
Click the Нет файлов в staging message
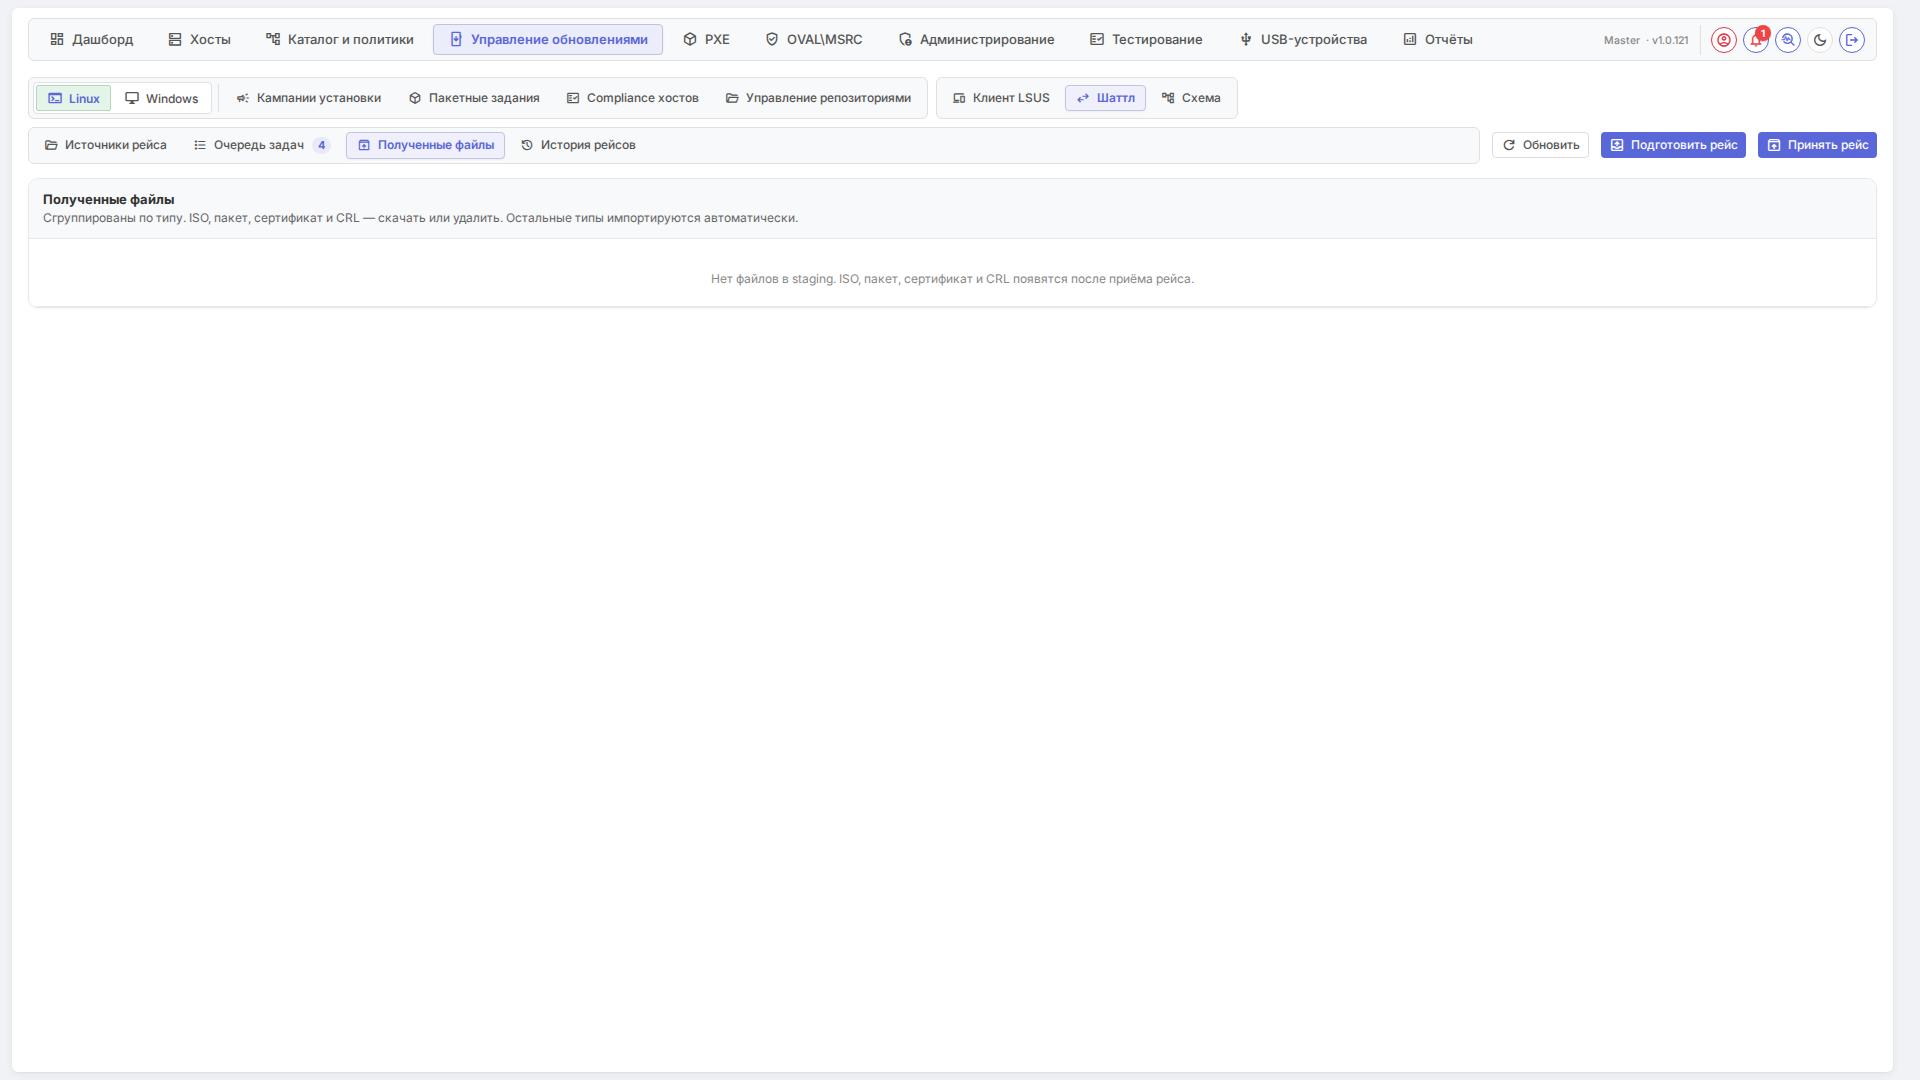coord(952,279)
